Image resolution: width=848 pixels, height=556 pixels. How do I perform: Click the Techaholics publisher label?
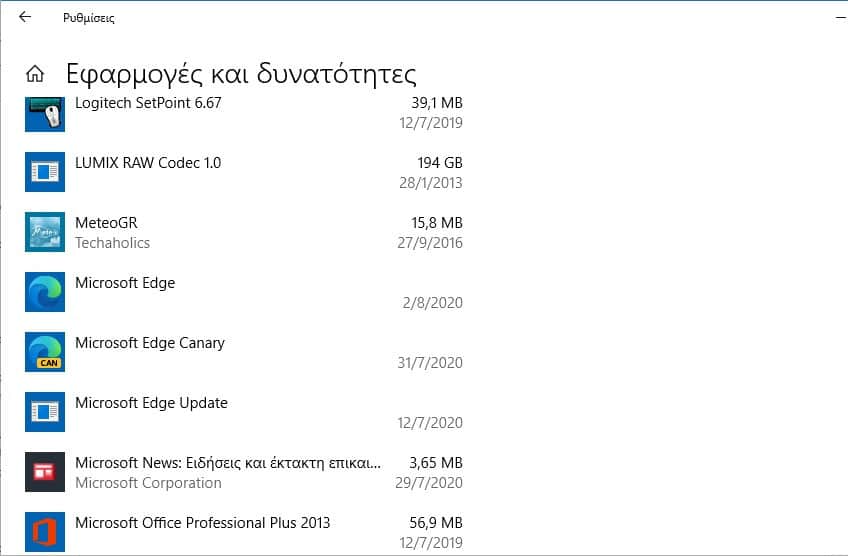point(112,243)
